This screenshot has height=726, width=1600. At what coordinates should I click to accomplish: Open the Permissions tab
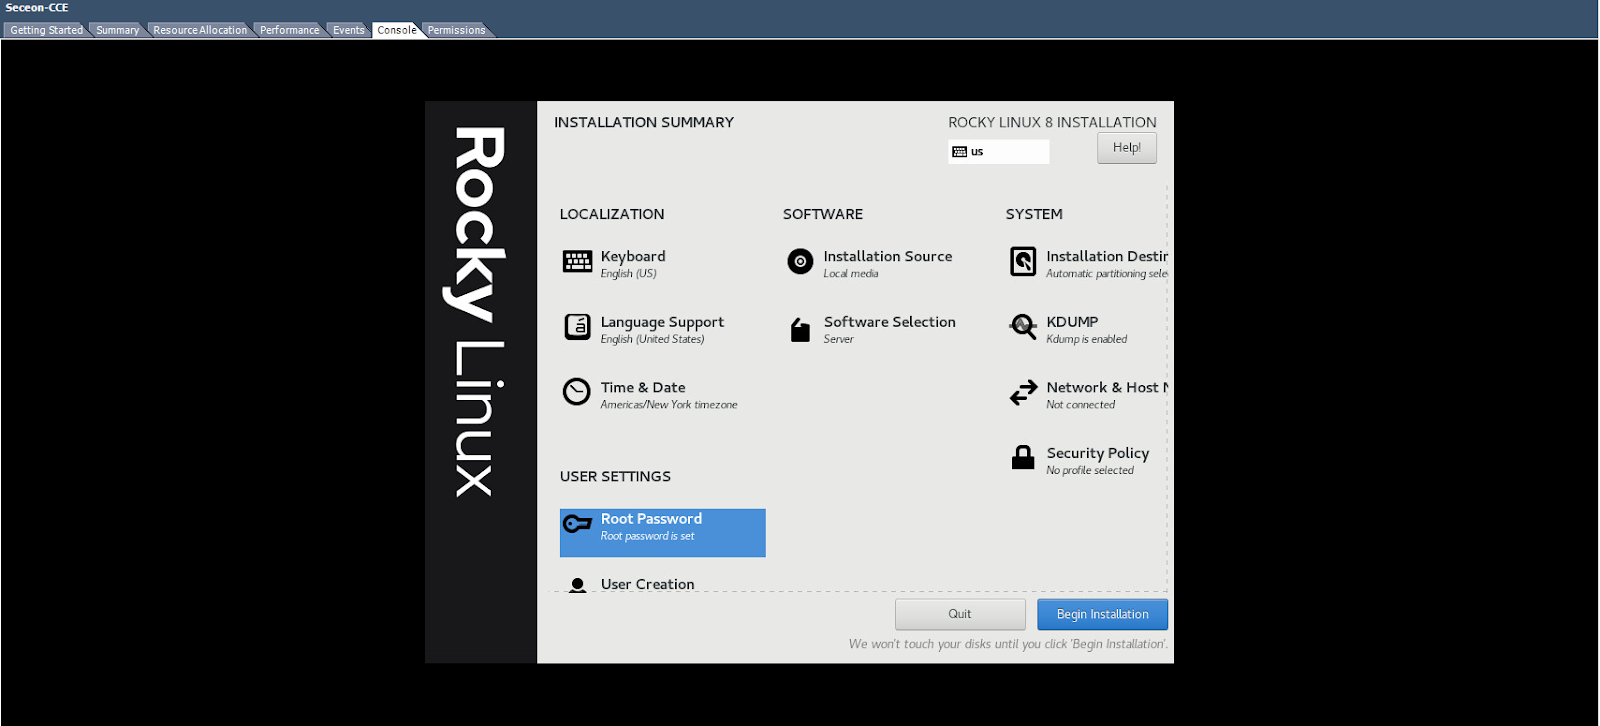[457, 30]
